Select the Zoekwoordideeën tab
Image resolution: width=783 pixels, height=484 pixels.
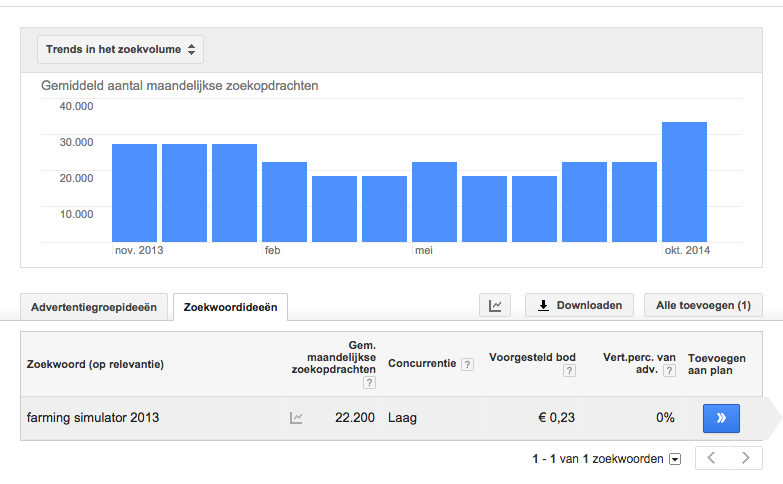point(230,307)
